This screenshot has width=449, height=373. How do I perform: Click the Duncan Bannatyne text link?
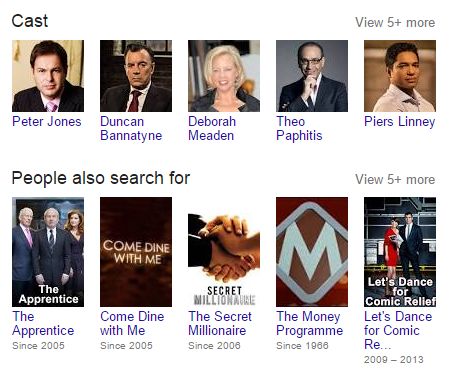click(x=131, y=129)
